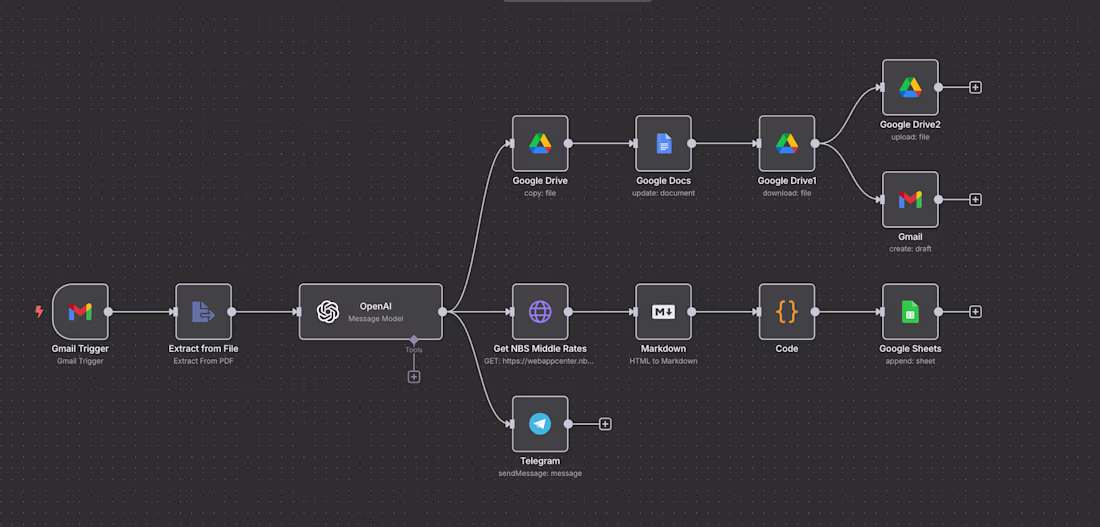The width and height of the screenshot is (1100, 527).
Task: Select the Telegram sendMessage node
Action: pos(540,424)
